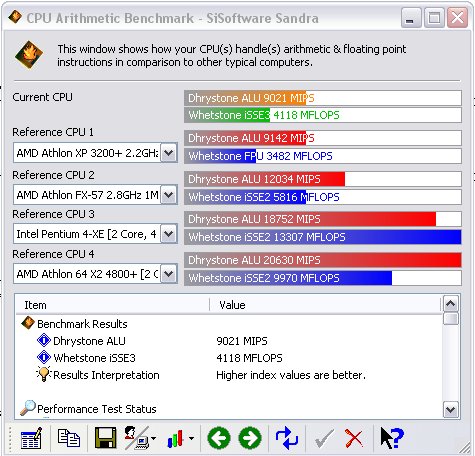Screen dimensions: 475x456
Task: Click the scroll down arrow of results list
Action: point(451,409)
